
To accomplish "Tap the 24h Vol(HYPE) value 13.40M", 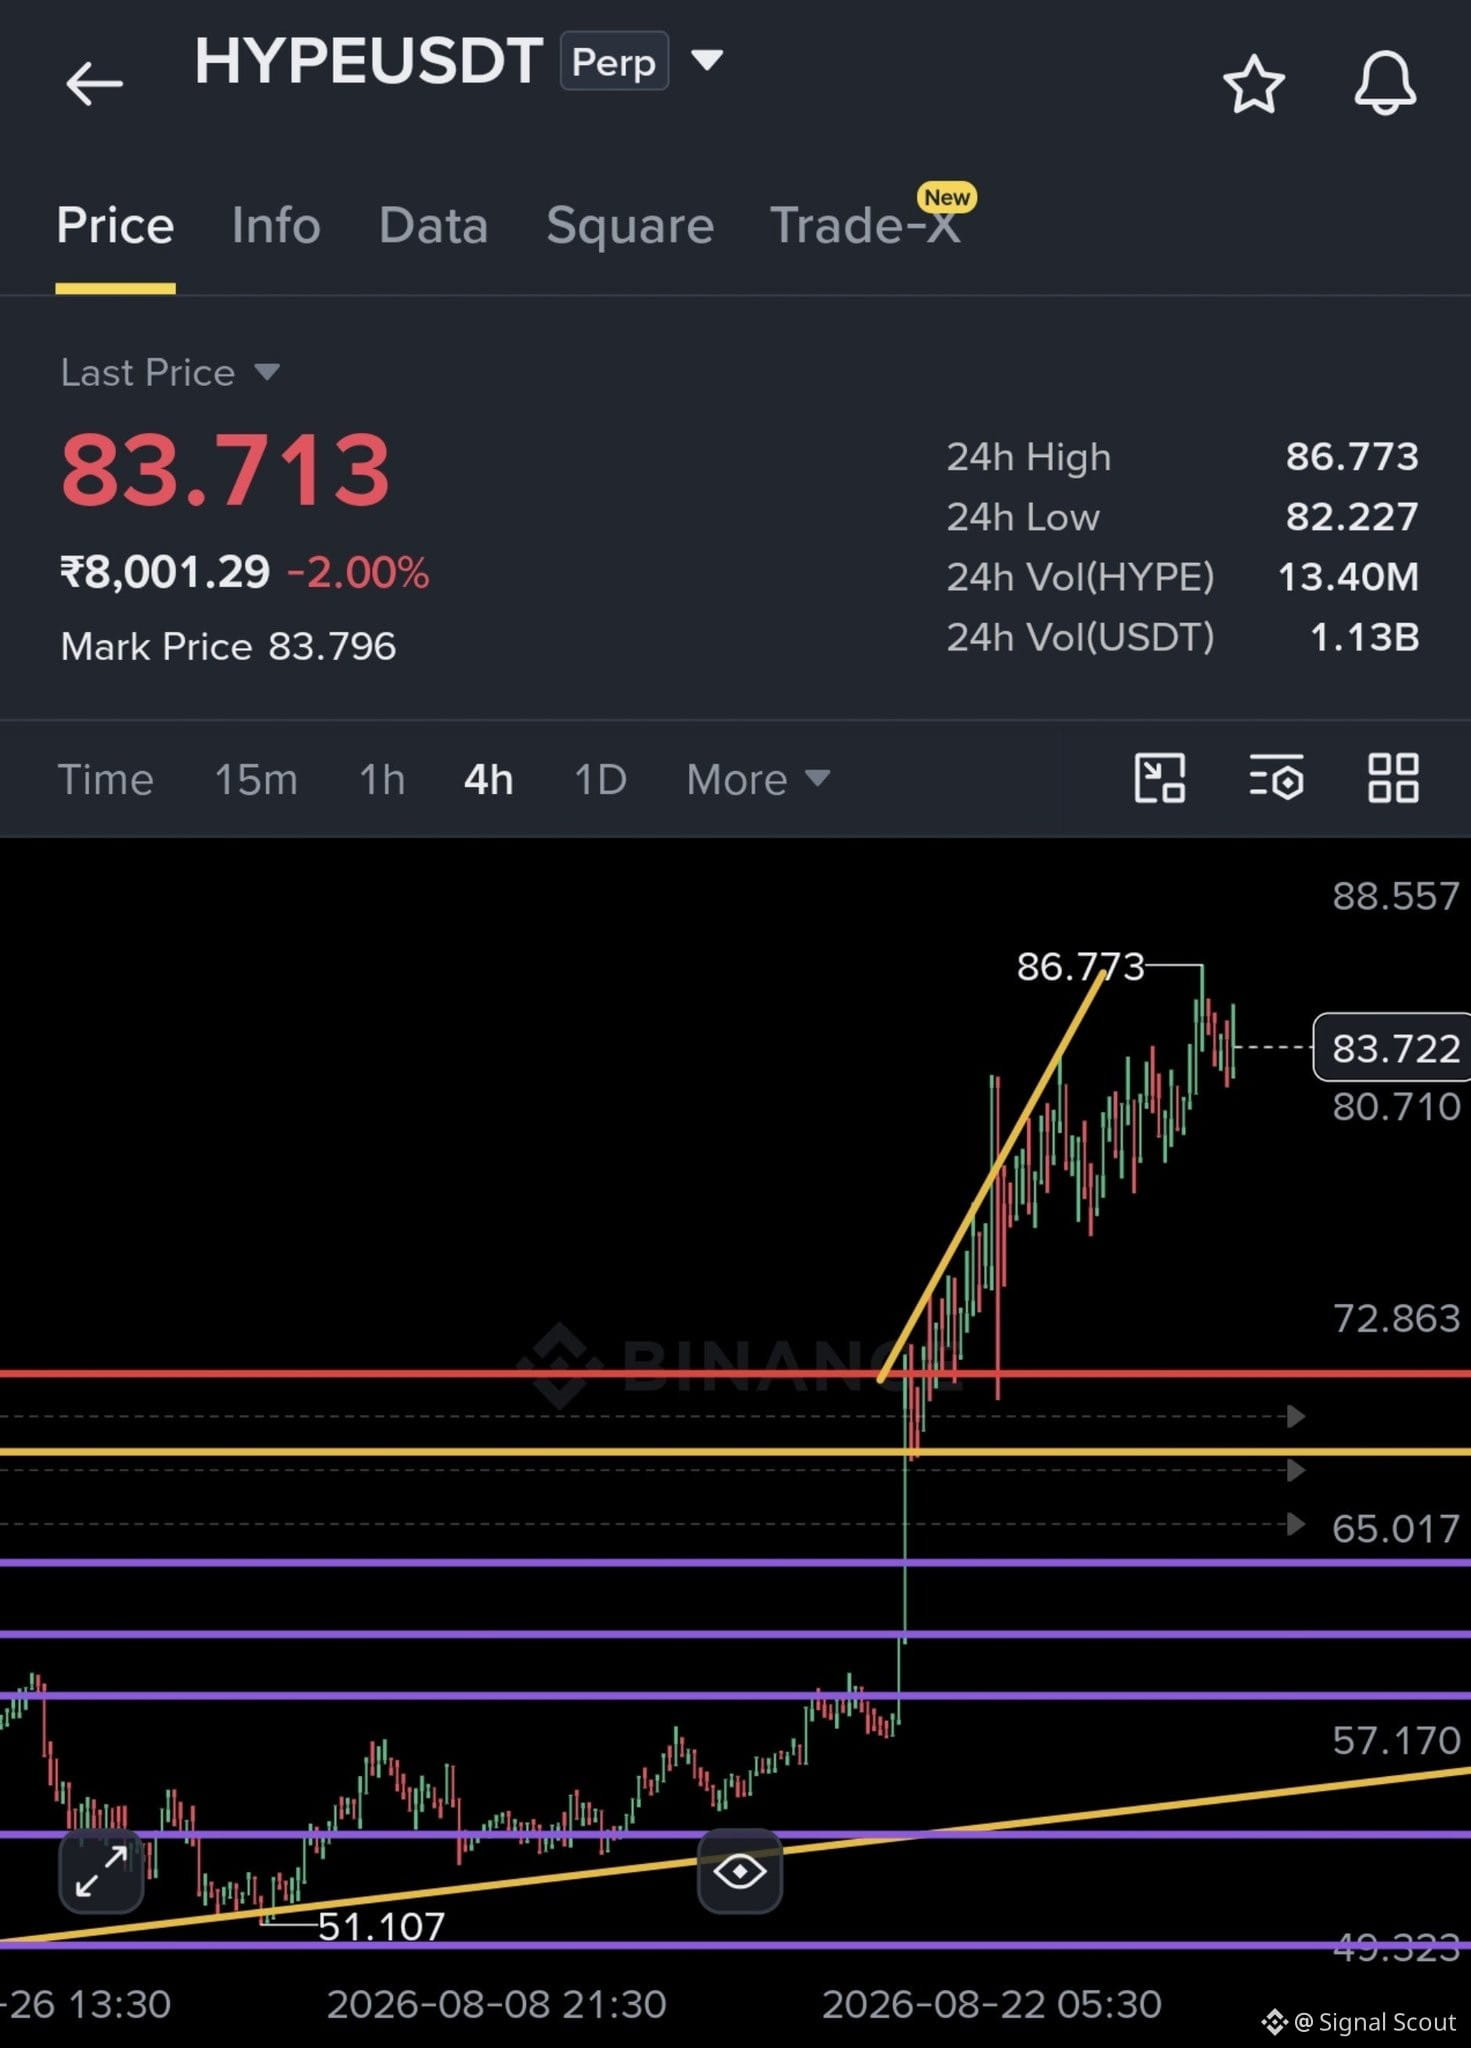I will pos(1348,577).
